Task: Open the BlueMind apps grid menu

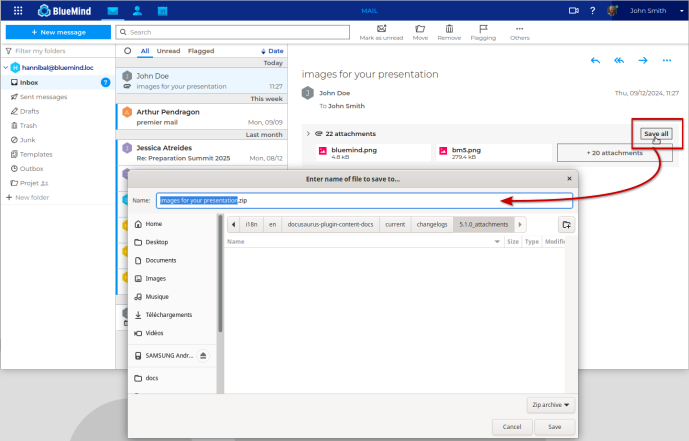Action: [18, 11]
